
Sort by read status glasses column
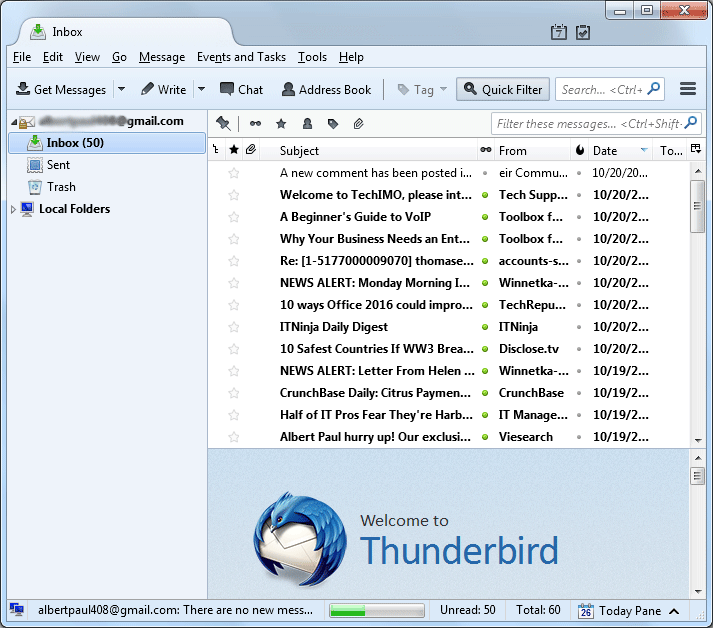tap(486, 150)
